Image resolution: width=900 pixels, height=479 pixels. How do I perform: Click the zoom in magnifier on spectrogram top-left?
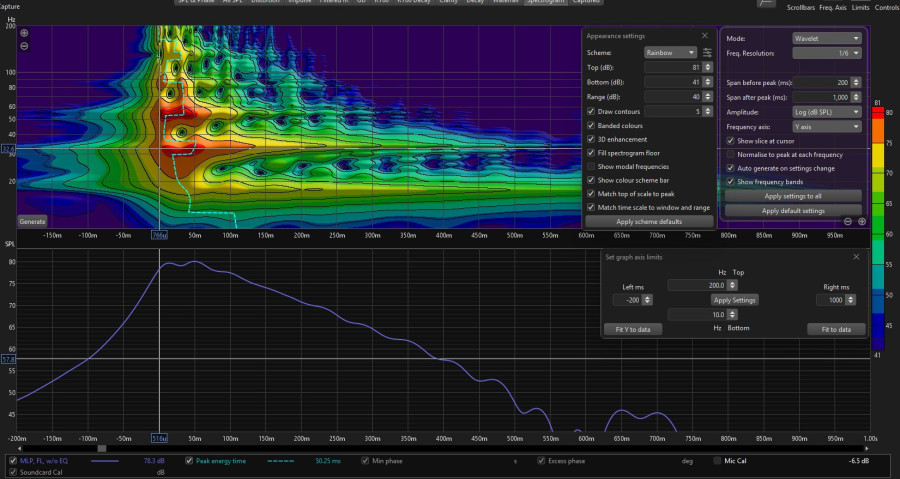(x=24, y=34)
